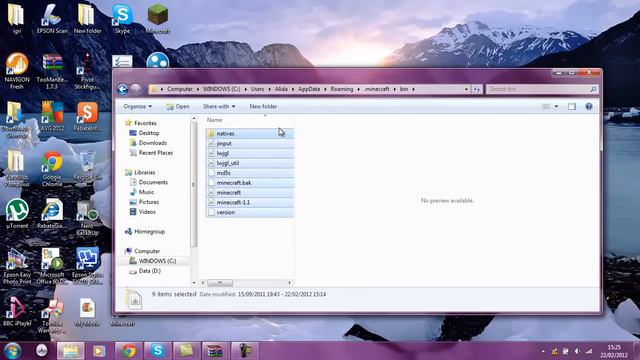Sort by the Name column header
Screen dimensions: 640x360
point(215,120)
